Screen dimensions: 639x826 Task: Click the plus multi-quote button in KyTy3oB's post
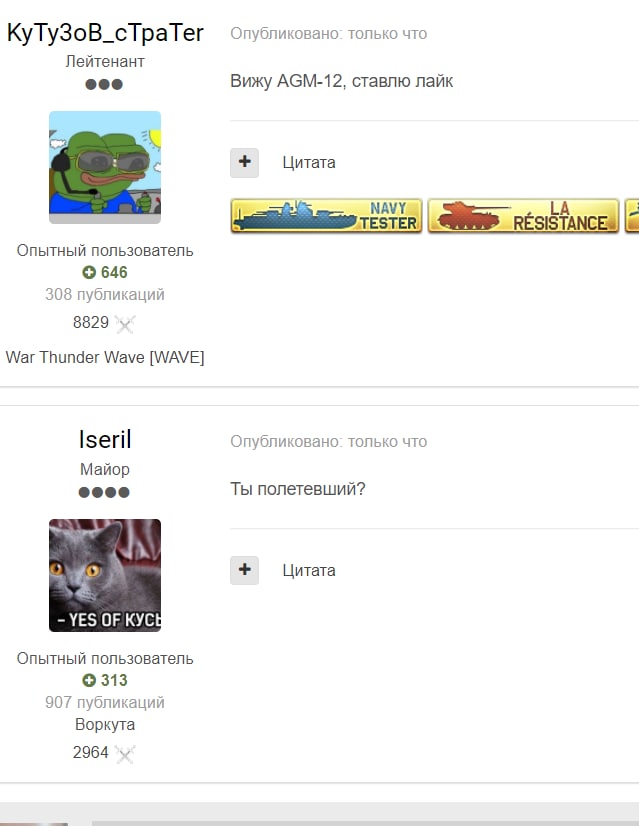click(x=244, y=163)
